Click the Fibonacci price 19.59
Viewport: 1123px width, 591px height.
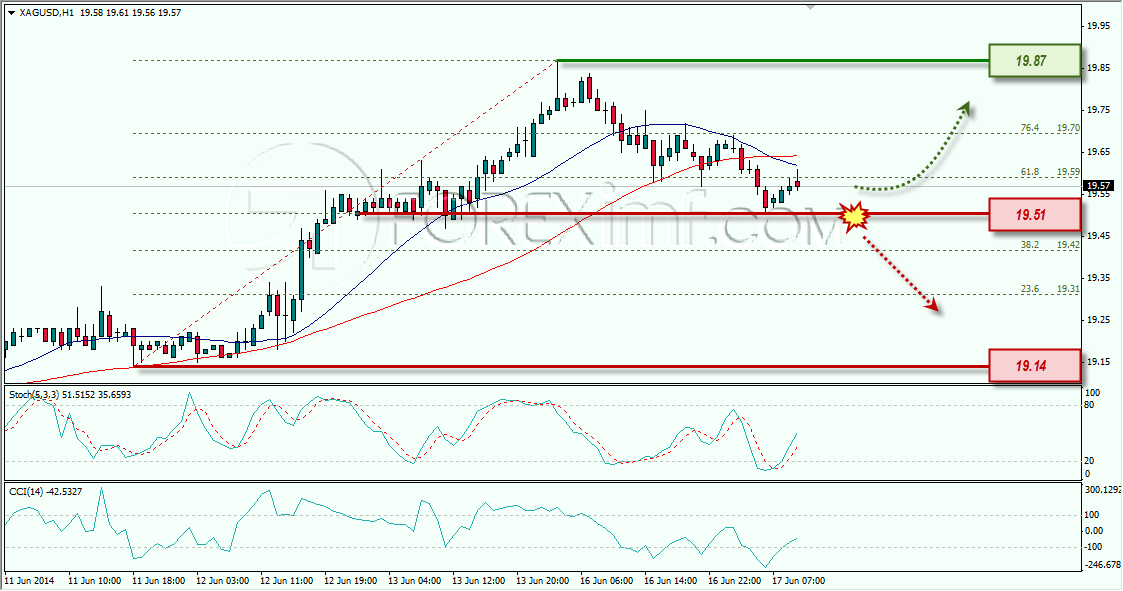[x=1068, y=173]
